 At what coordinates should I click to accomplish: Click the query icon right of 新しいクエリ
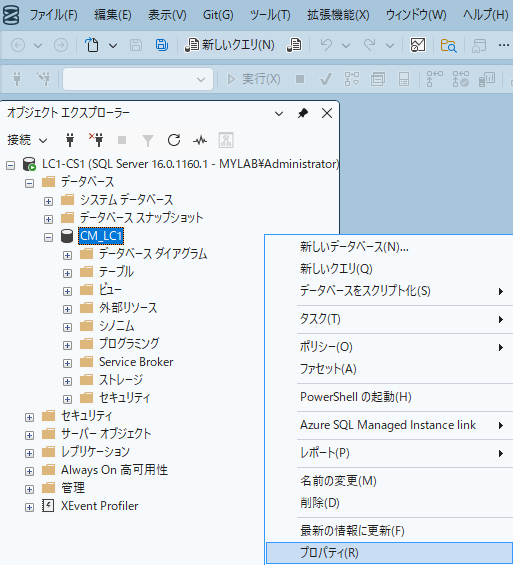click(x=294, y=45)
